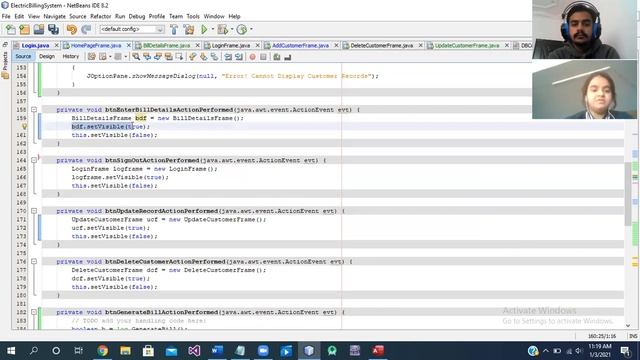640x360 pixels.
Task: Switch to the BillDetailsFrame.java tab
Action: pos(167,45)
